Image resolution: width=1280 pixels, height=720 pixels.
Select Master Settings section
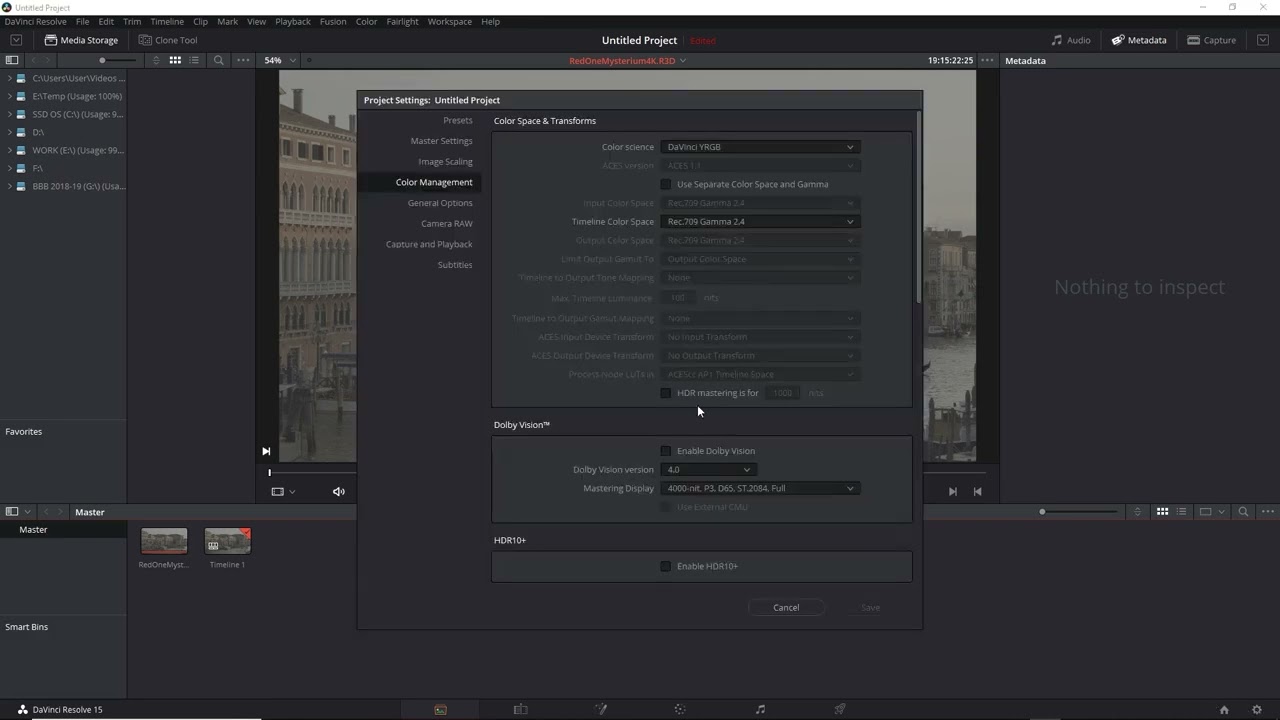(x=441, y=141)
